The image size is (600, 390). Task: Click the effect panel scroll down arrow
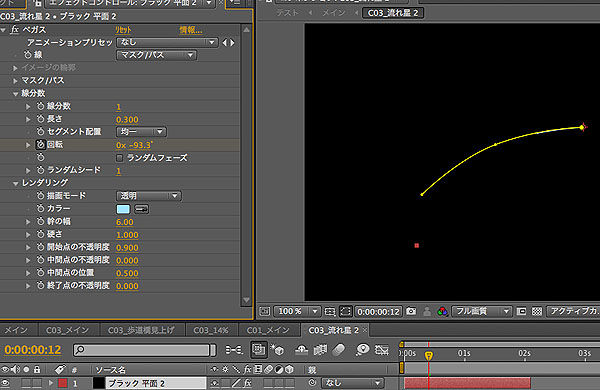pyautogui.click(x=246, y=300)
